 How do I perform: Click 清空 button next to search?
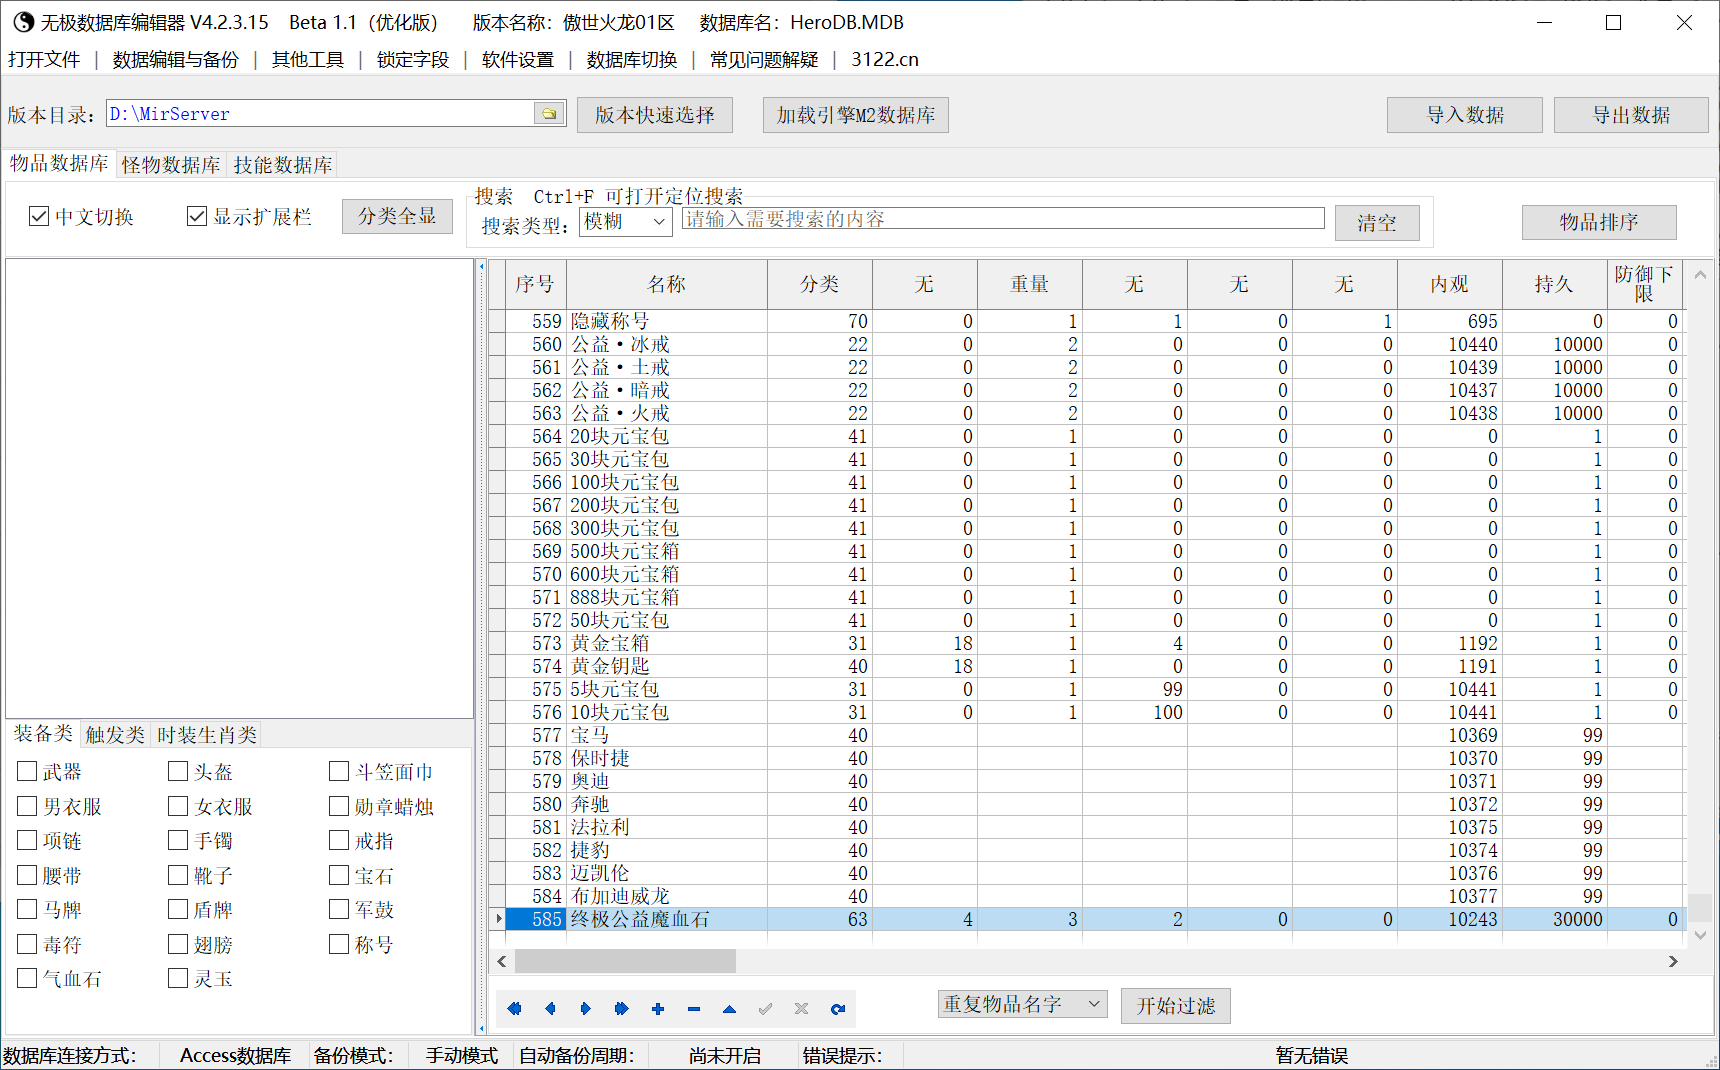tap(1377, 223)
